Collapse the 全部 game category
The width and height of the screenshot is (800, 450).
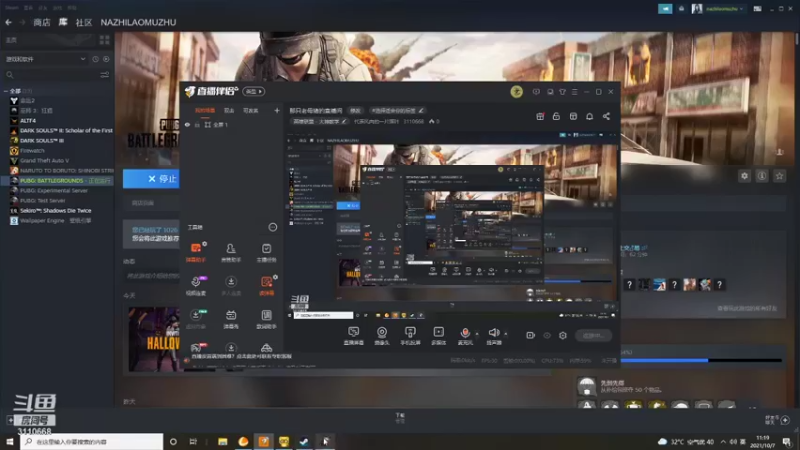6,91
